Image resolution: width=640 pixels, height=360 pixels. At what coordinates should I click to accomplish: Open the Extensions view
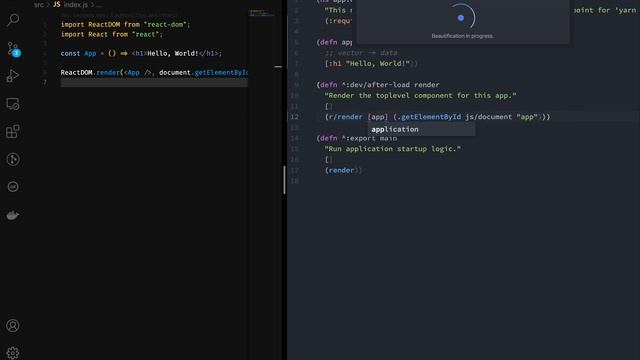(x=13, y=131)
